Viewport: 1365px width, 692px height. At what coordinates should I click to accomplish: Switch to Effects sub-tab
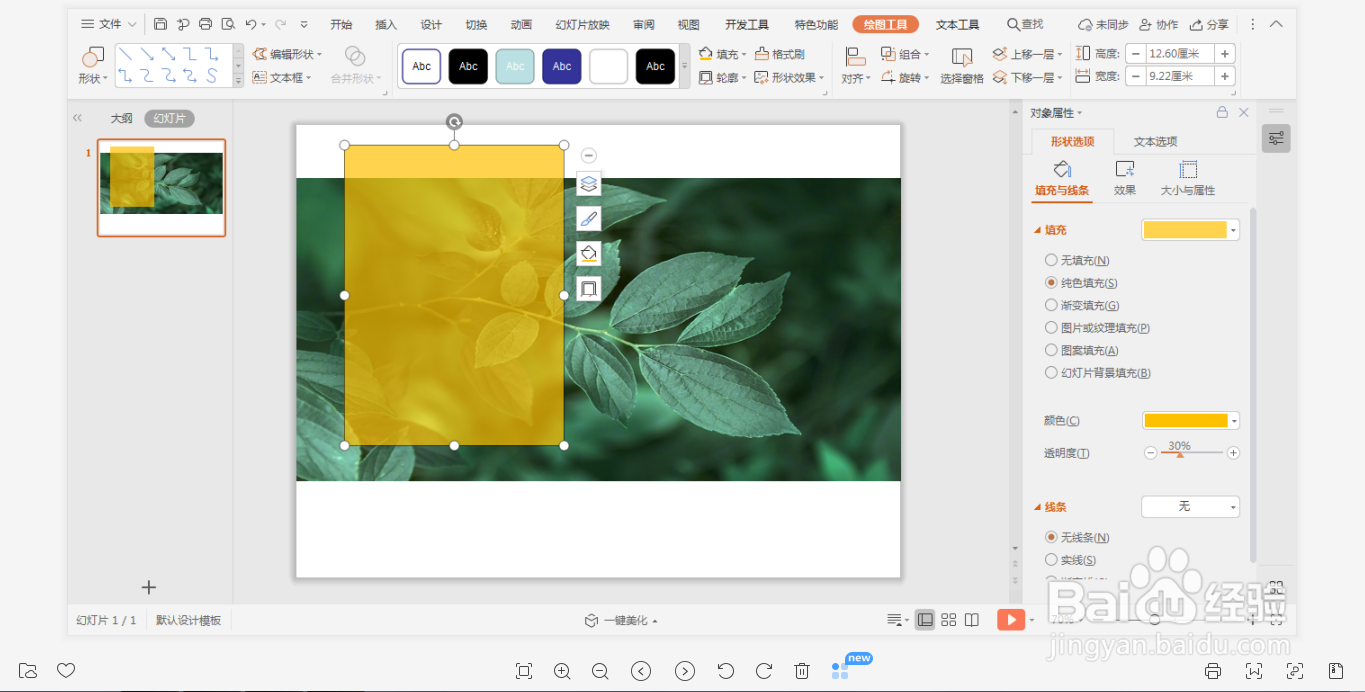tap(1125, 178)
